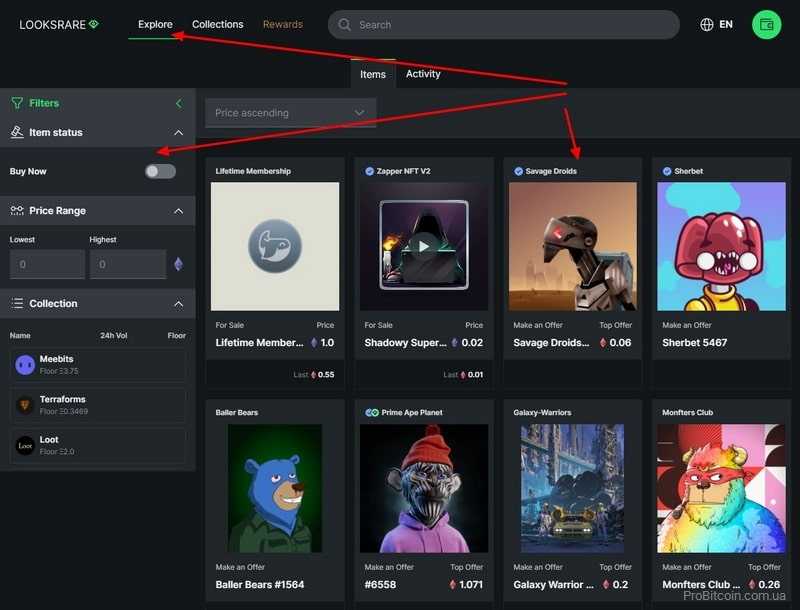800x610 pixels.
Task: Collapse the Price Range section
Action: tap(179, 211)
